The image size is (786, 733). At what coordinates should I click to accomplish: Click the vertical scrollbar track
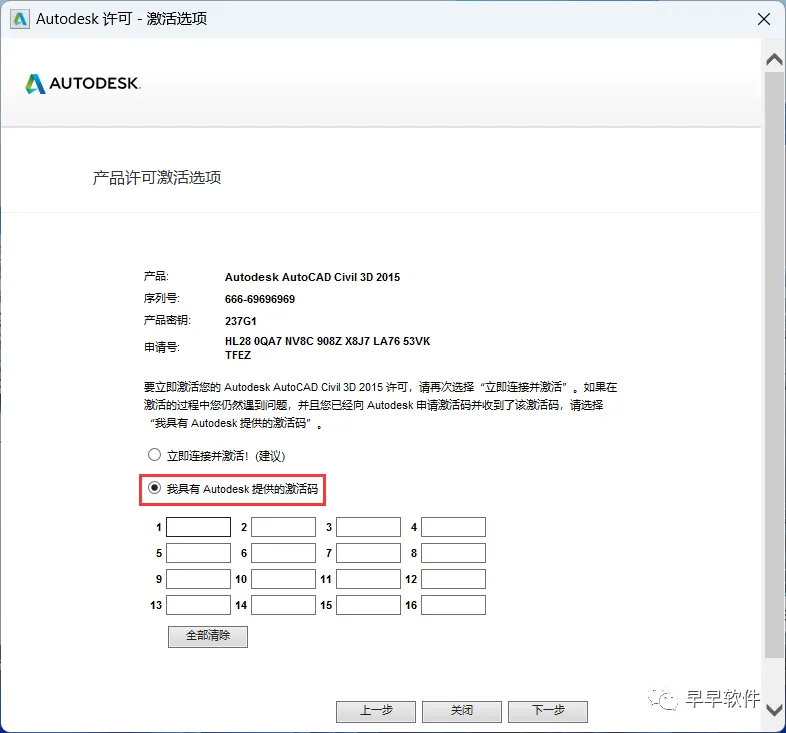click(774, 365)
